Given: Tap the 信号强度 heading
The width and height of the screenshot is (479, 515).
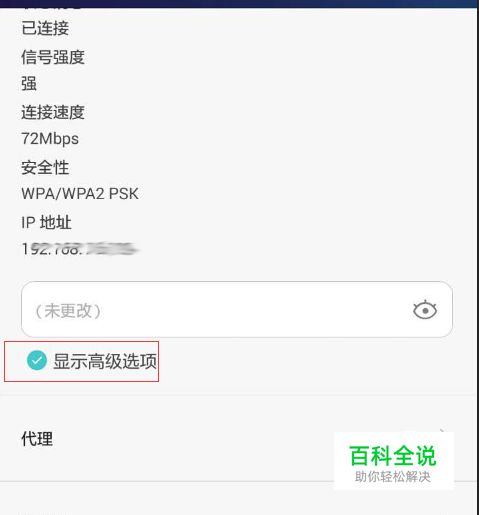Looking at the screenshot, I should (53, 57).
